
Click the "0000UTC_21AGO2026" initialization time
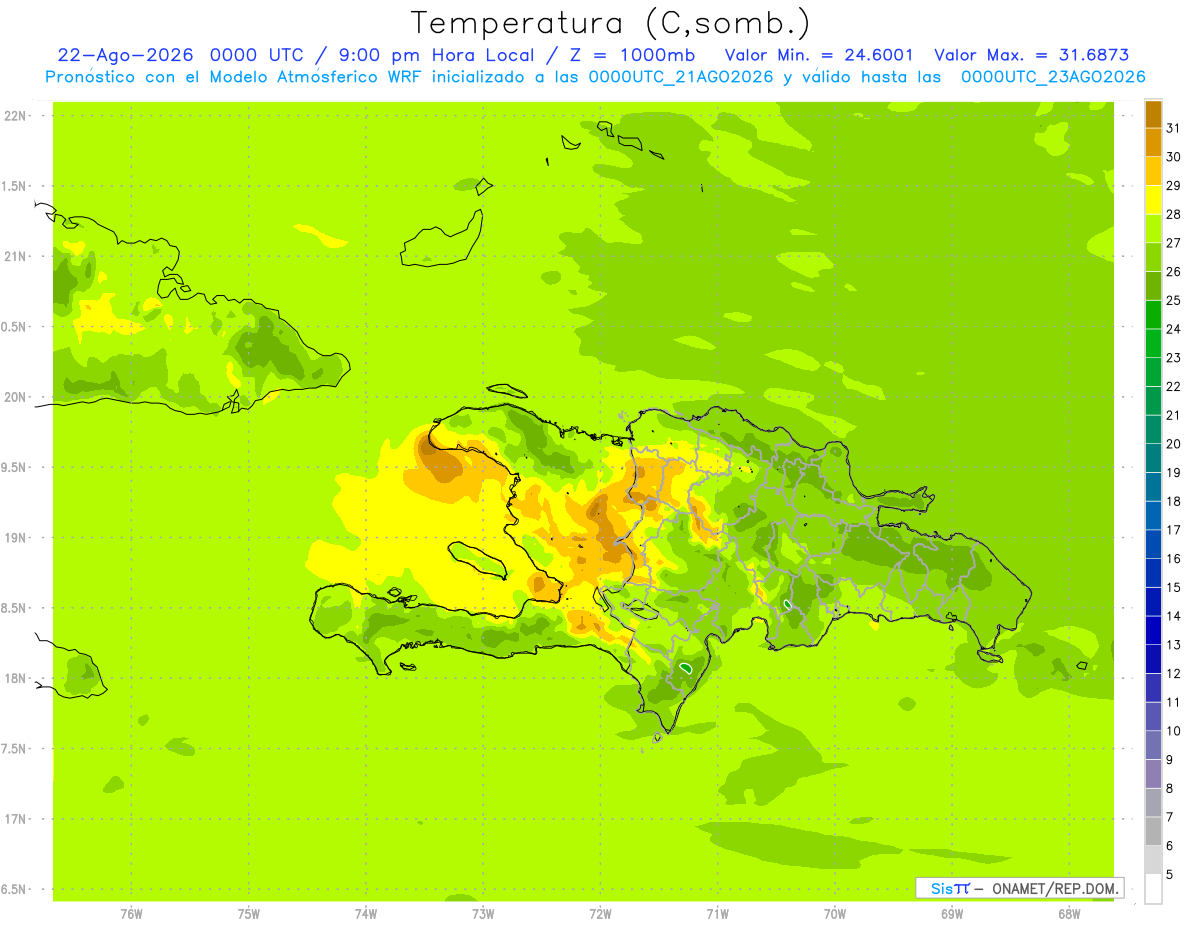coord(681,77)
